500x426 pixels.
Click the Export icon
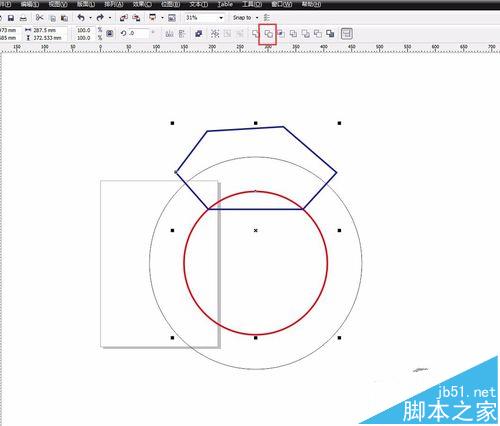click(x=136, y=18)
